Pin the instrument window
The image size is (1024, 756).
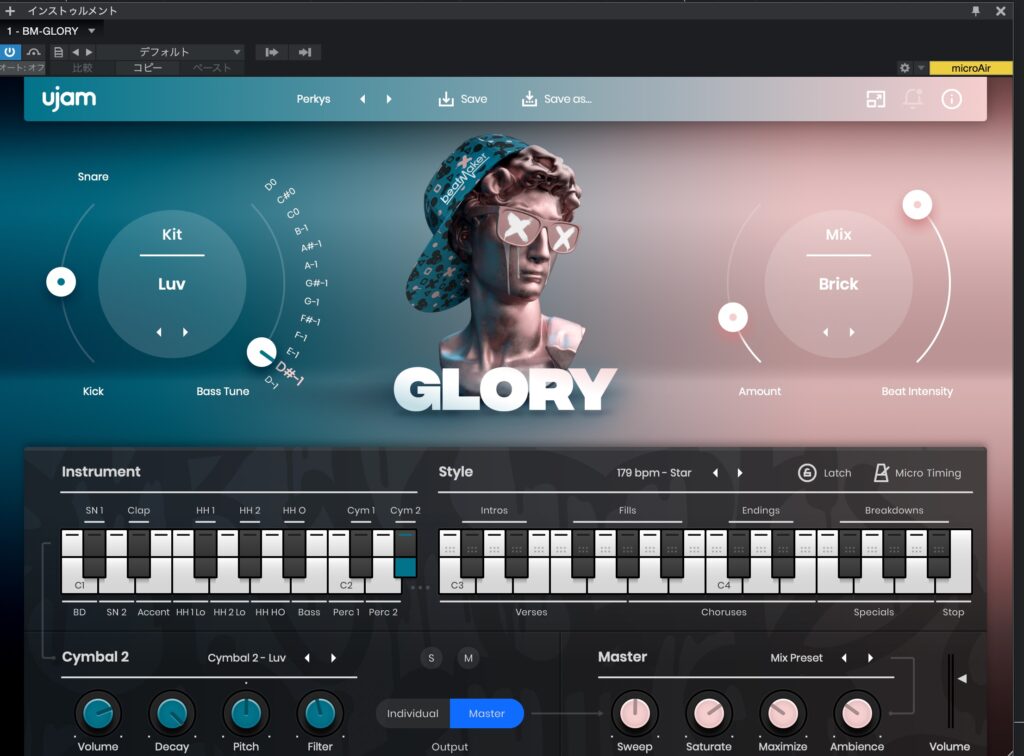[976, 11]
